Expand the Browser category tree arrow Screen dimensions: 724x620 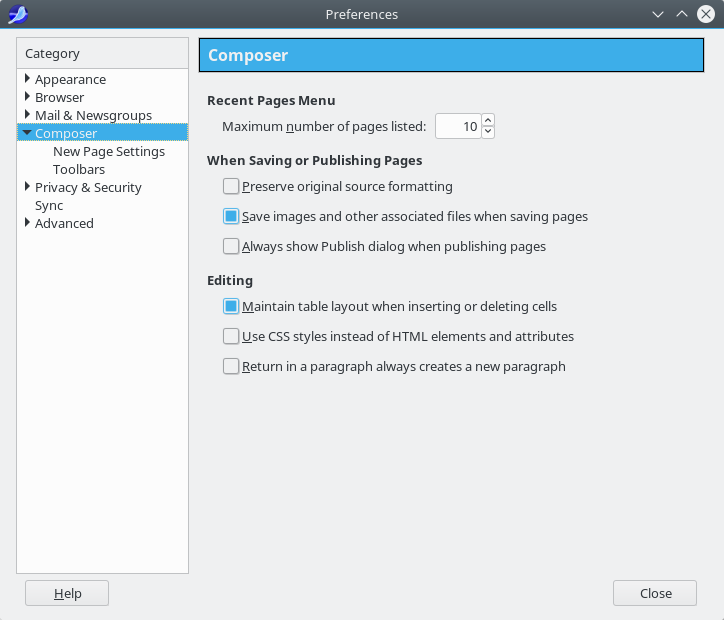tap(27, 97)
